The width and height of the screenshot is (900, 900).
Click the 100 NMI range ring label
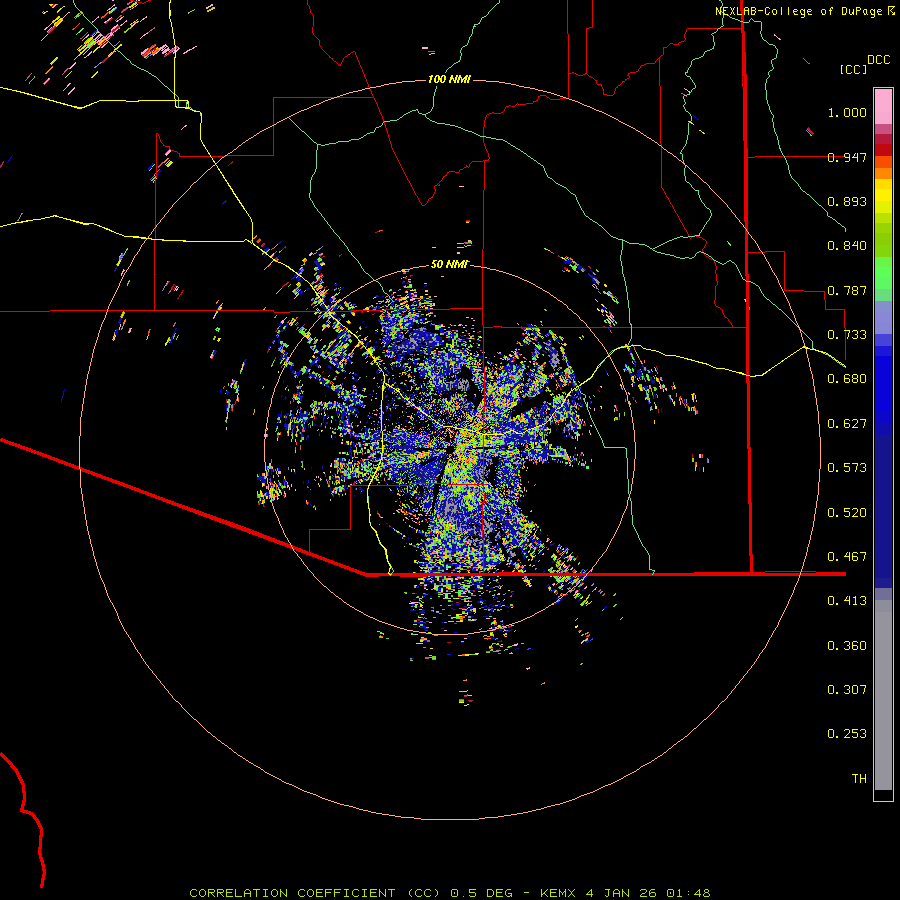[449, 79]
